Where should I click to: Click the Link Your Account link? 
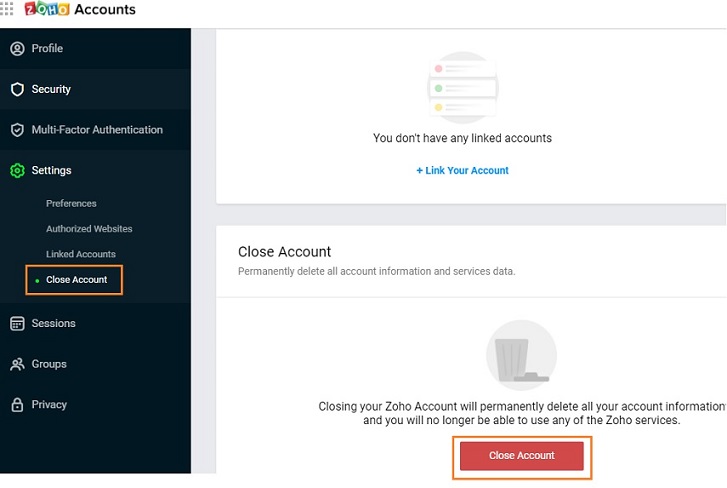[462, 171]
